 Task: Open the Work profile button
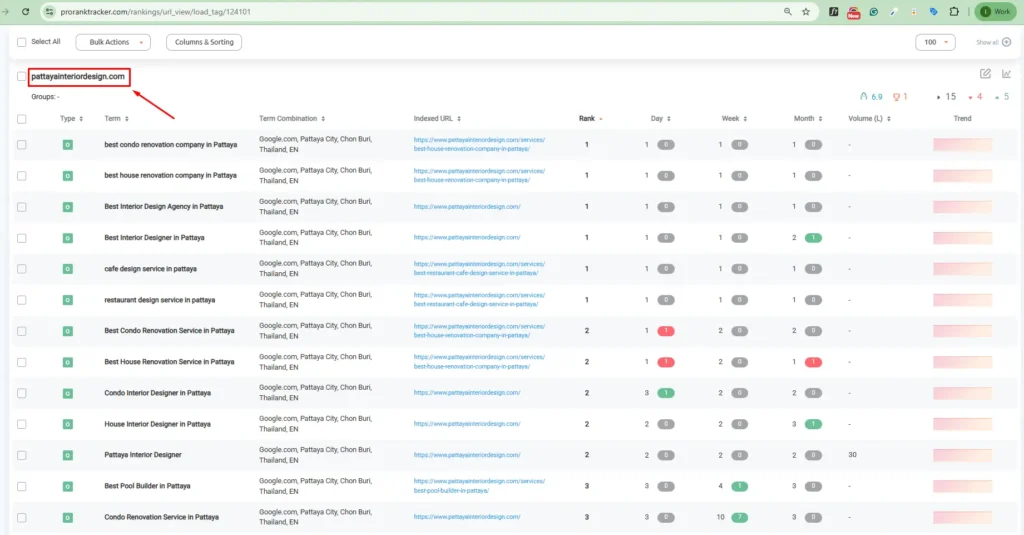(996, 12)
